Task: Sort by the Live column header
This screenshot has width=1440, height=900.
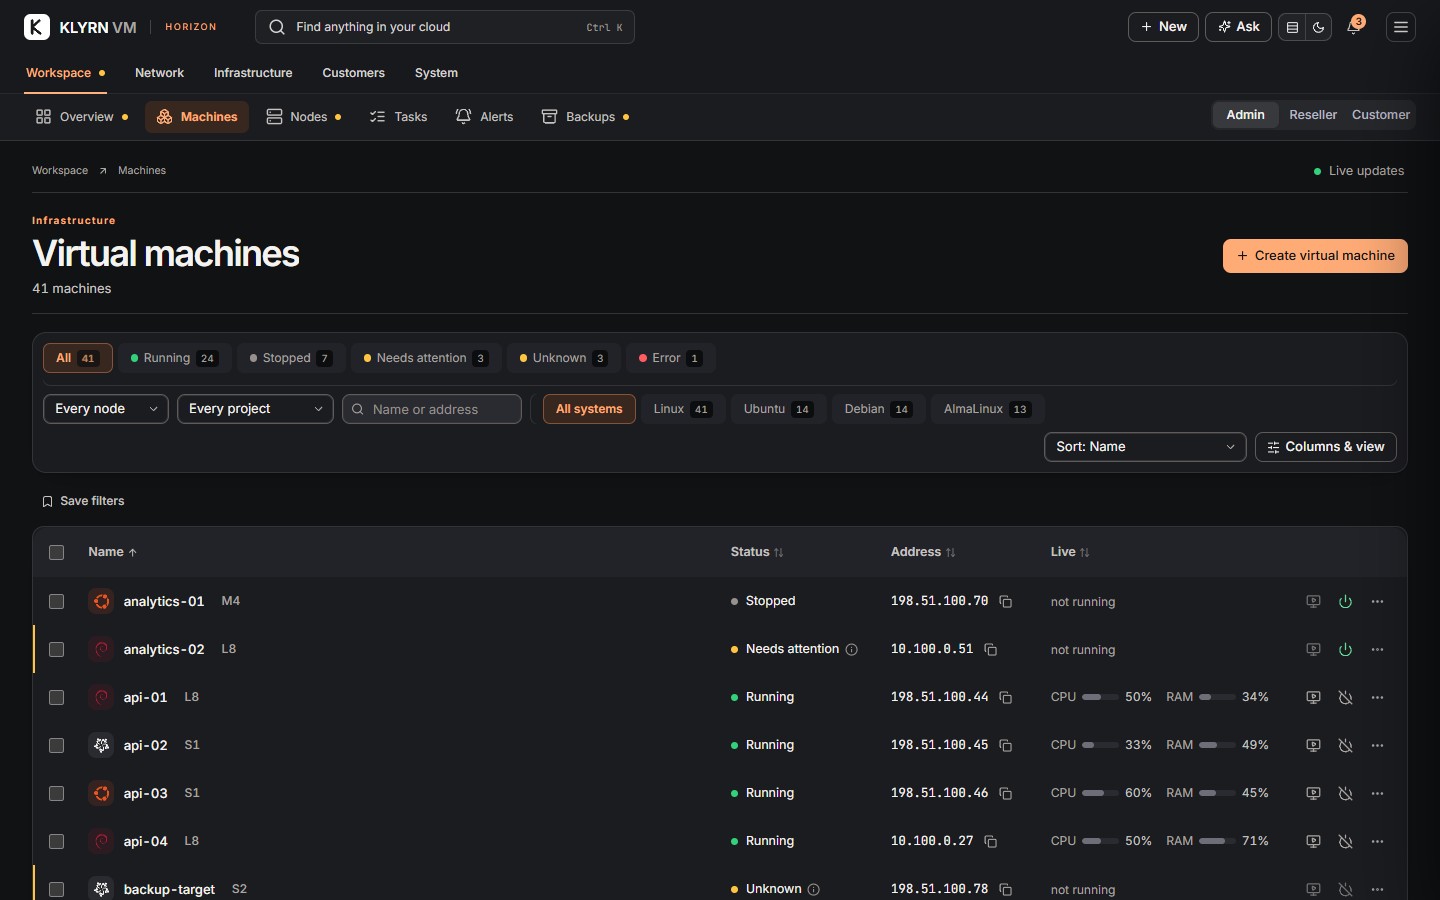Action: point(1070,552)
